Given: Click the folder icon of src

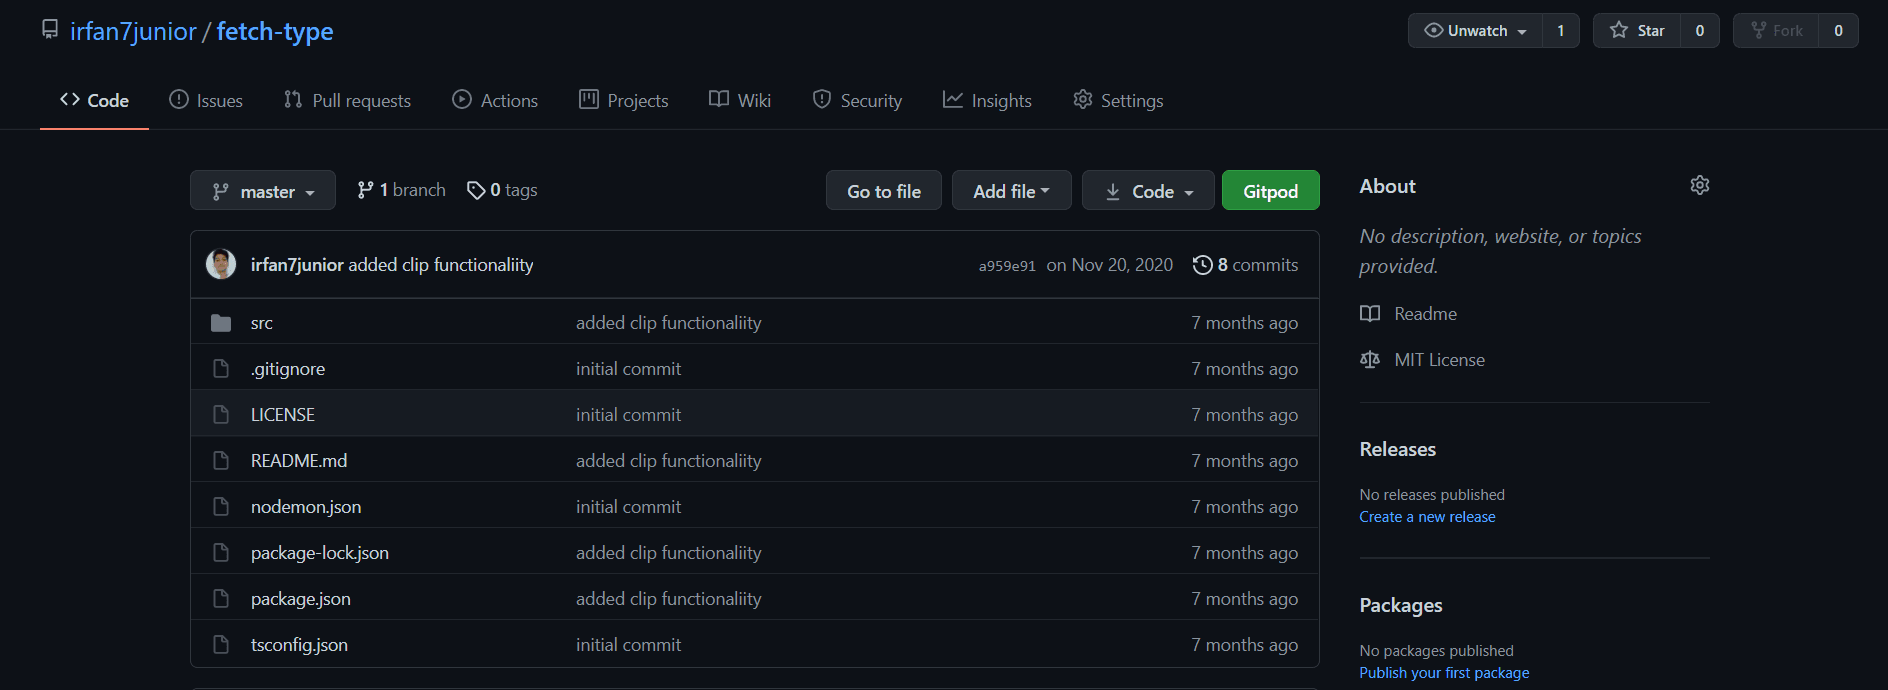Looking at the screenshot, I should click(221, 323).
